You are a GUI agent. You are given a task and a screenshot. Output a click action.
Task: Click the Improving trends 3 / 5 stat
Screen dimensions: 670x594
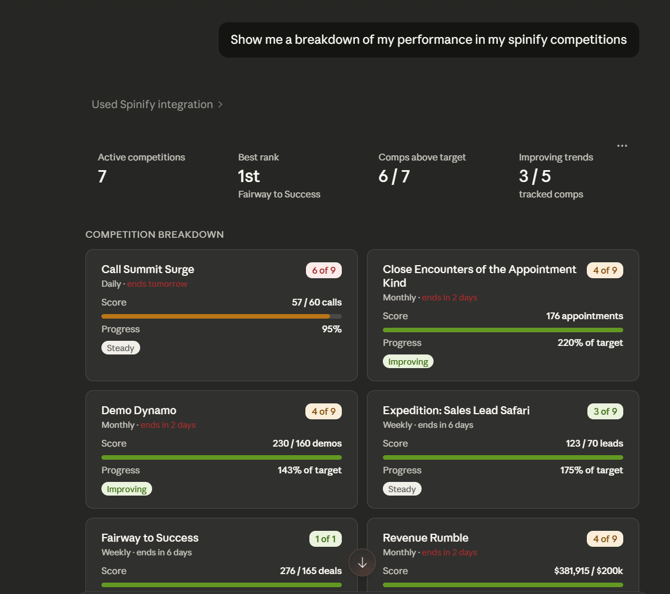(534, 177)
